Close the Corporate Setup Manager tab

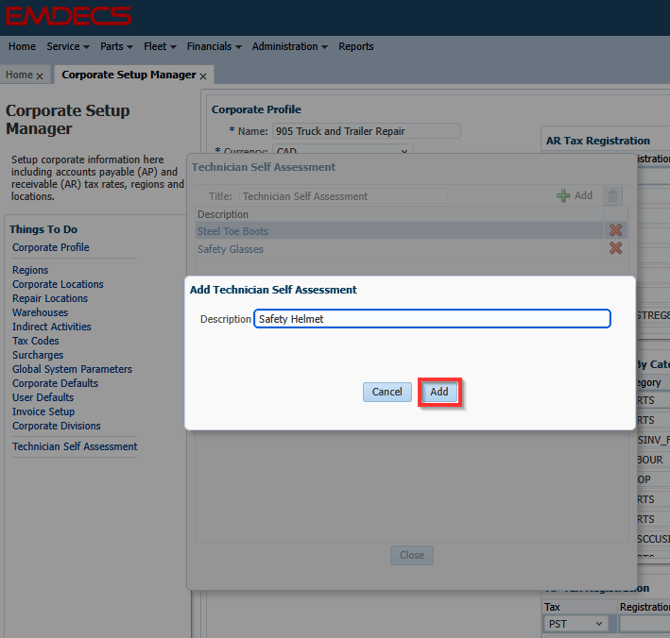pyautogui.click(x=203, y=76)
